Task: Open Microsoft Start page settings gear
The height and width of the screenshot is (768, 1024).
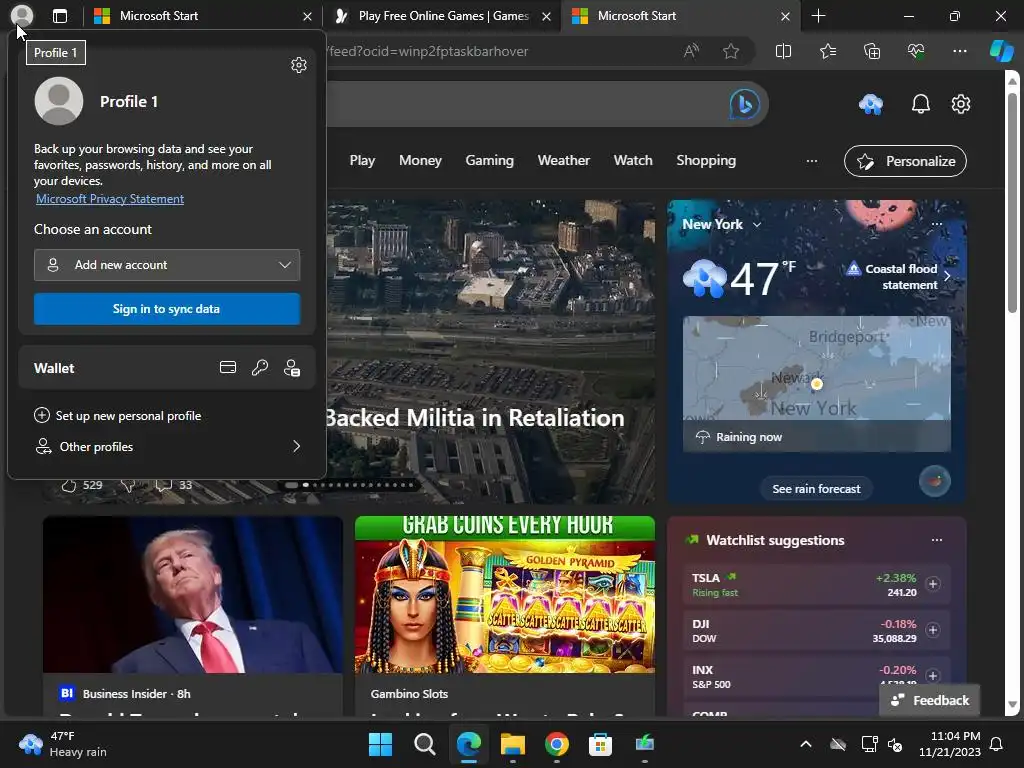Action: [x=961, y=104]
